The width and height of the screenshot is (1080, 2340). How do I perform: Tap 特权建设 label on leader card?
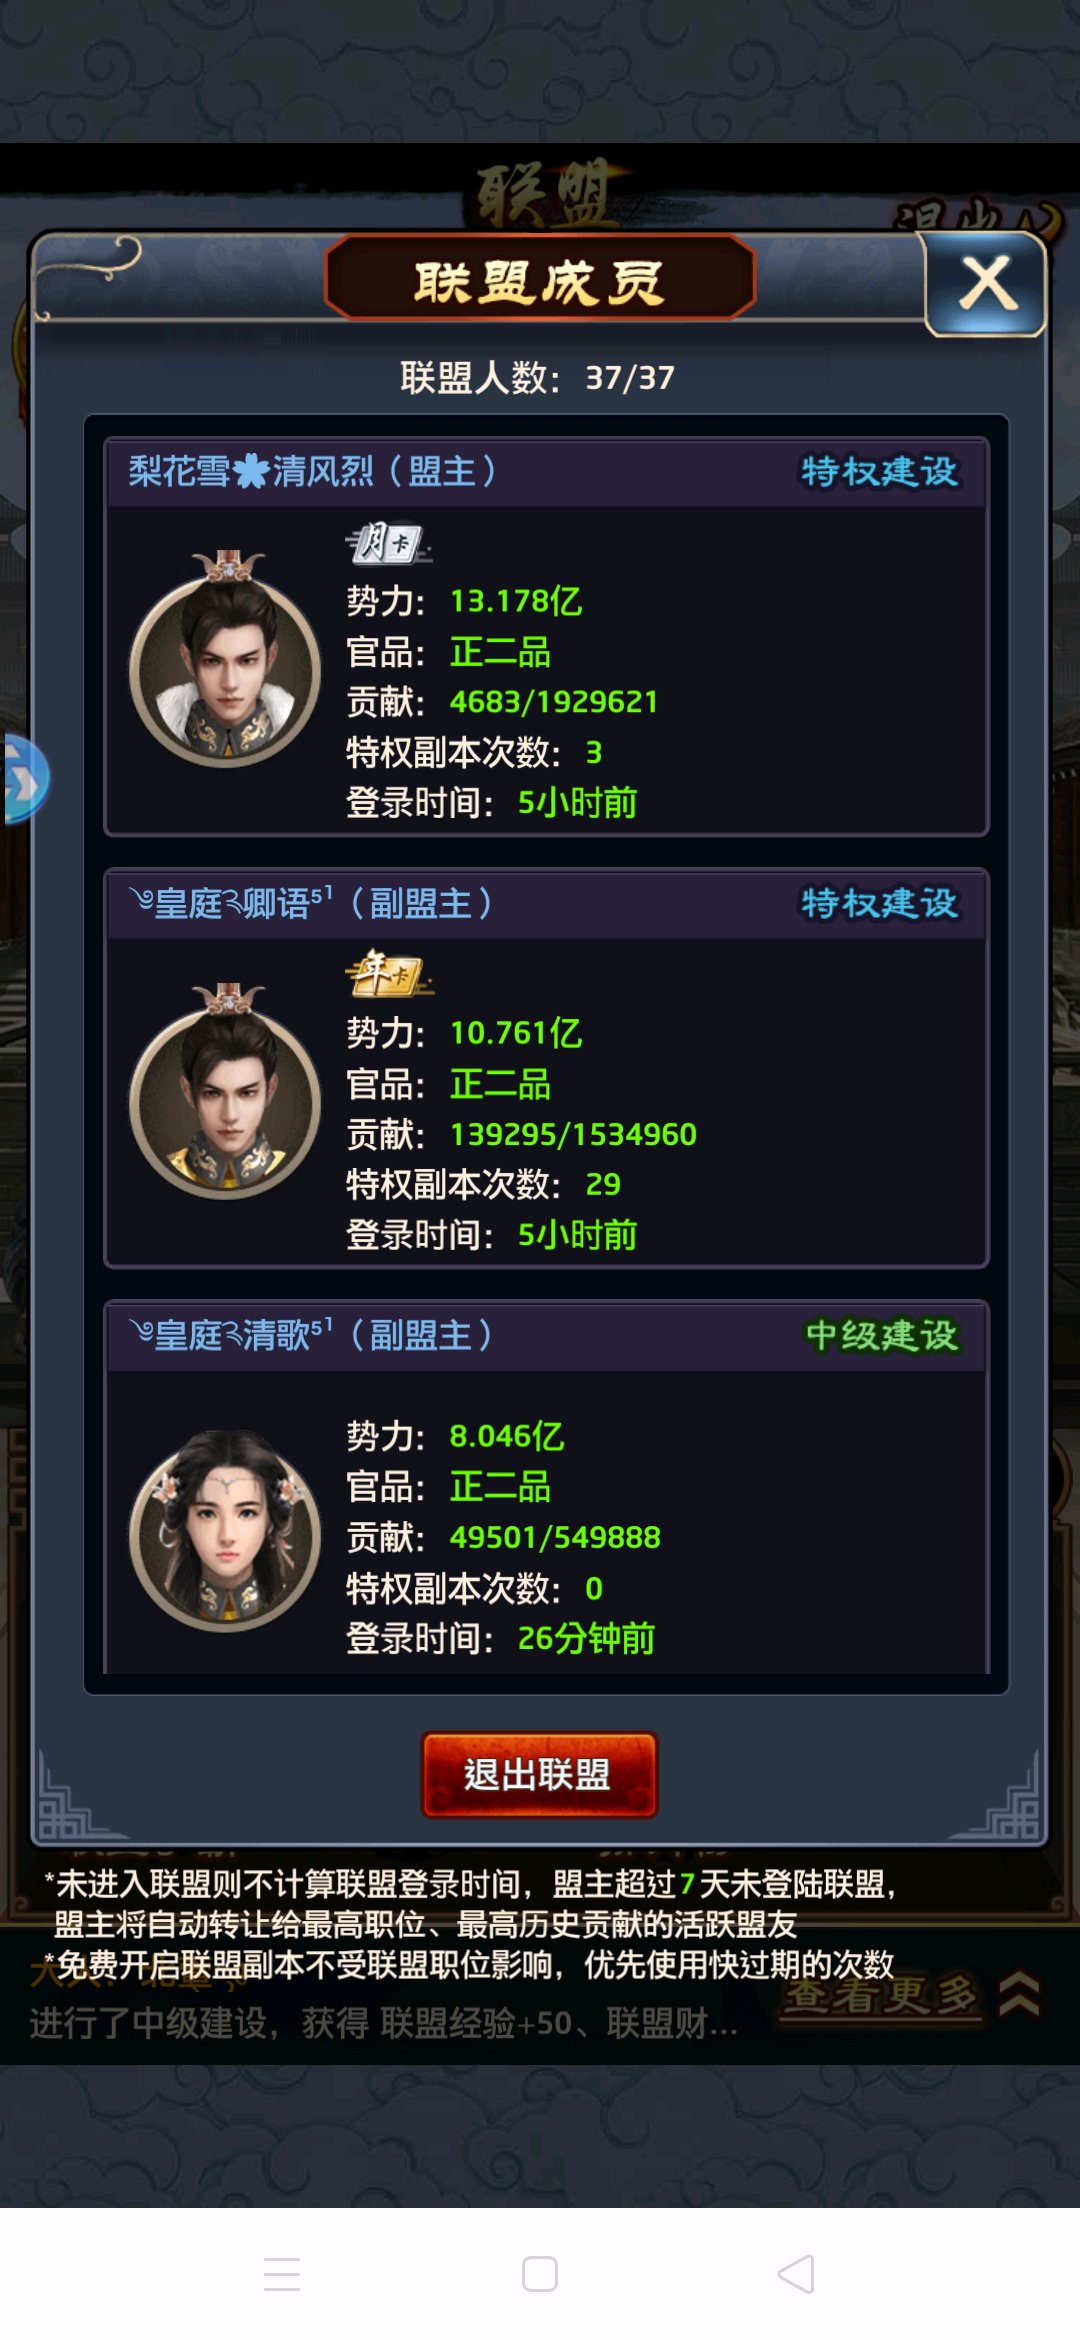[x=879, y=471]
